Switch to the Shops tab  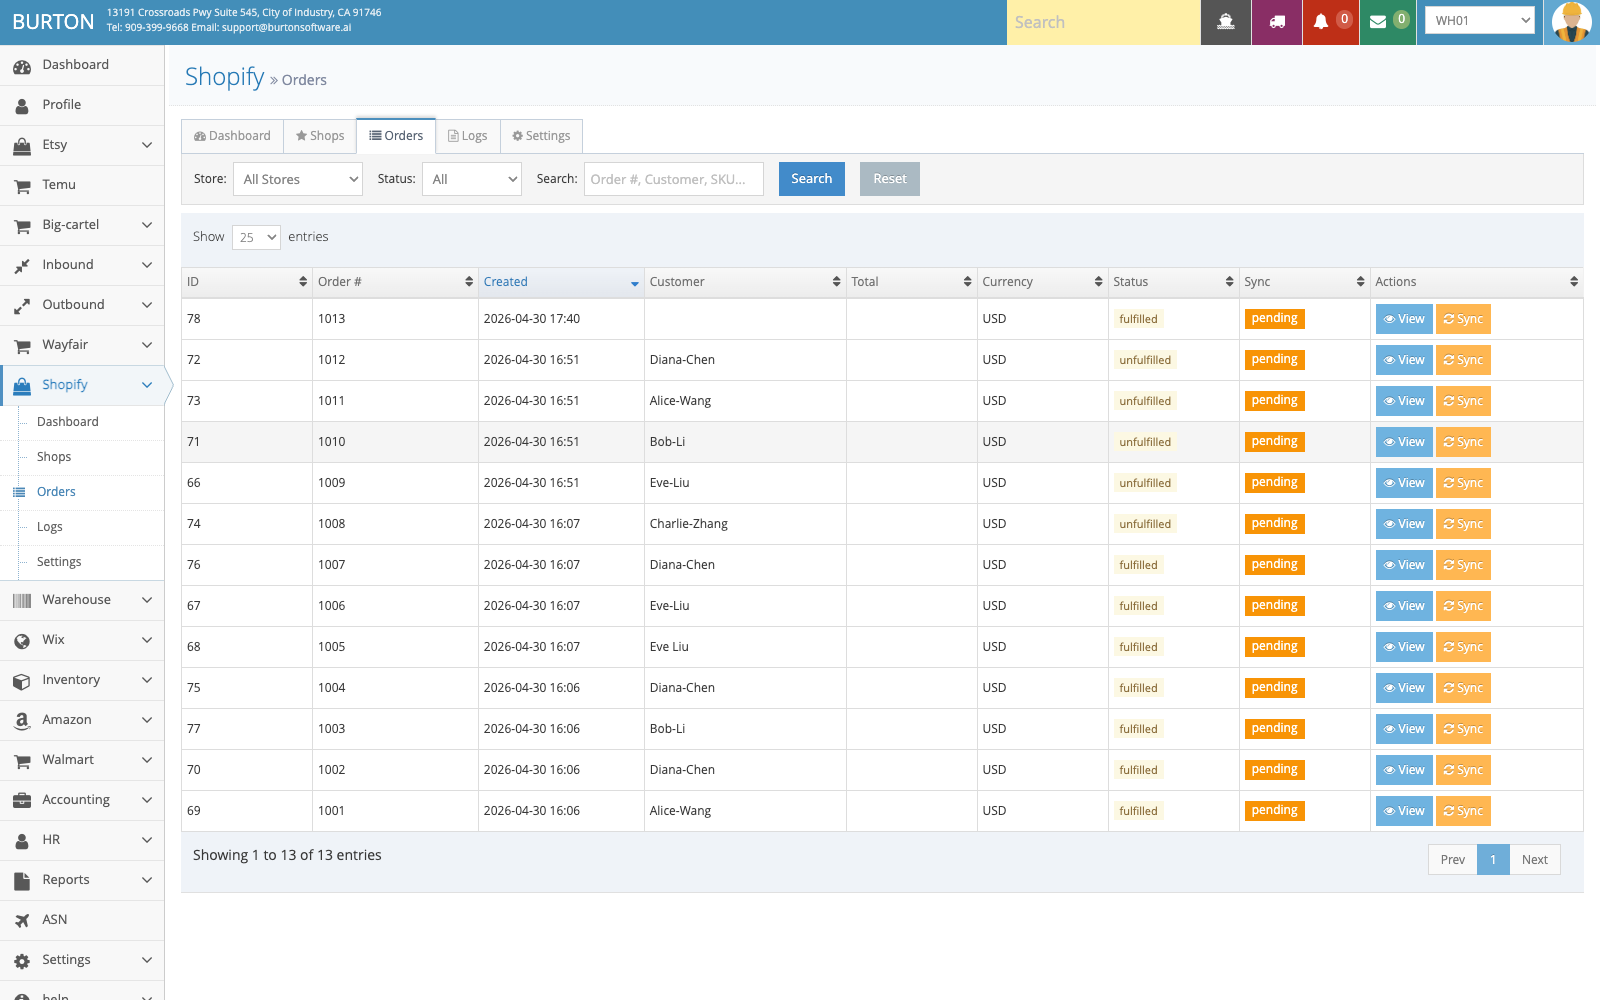click(320, 136)
